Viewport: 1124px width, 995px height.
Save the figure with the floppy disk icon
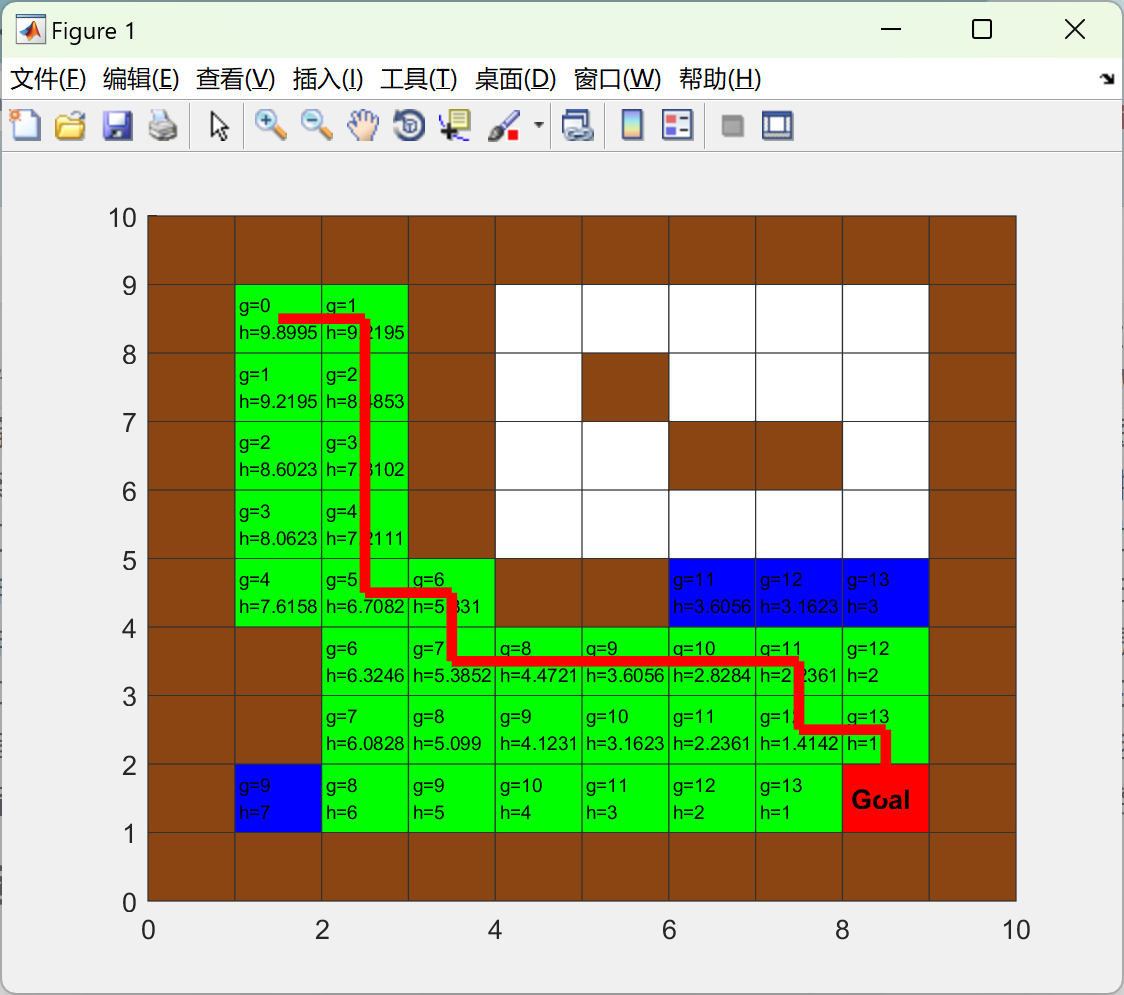pyautogui.click(x=117, y=125)
